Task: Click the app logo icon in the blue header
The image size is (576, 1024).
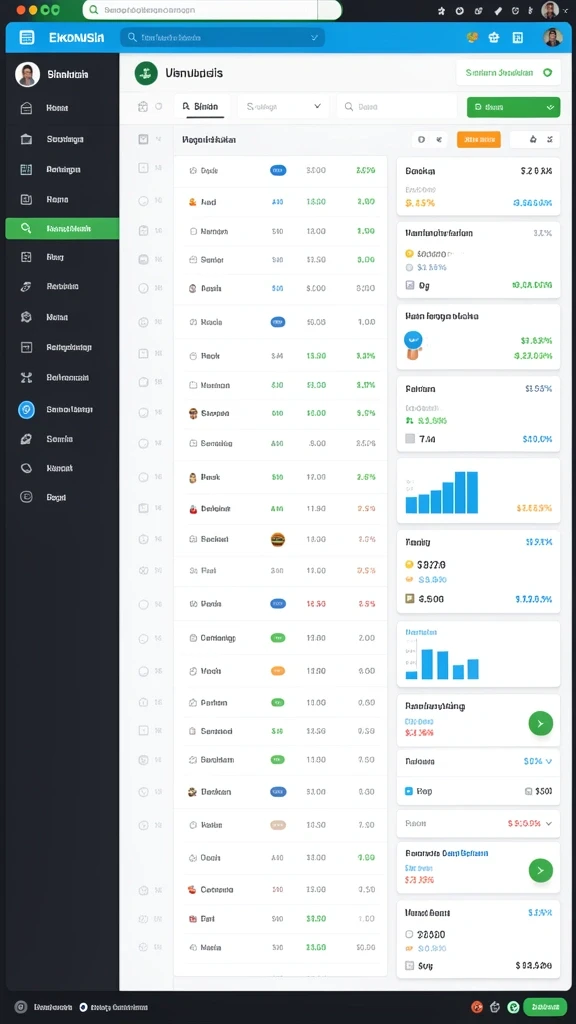Action: point(27,37)
